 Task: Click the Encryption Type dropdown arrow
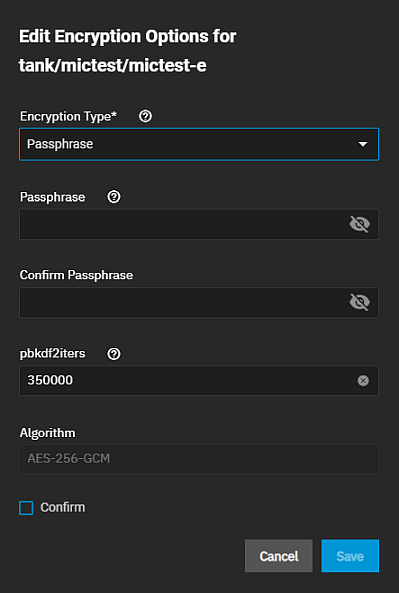[x=363, y=144]
